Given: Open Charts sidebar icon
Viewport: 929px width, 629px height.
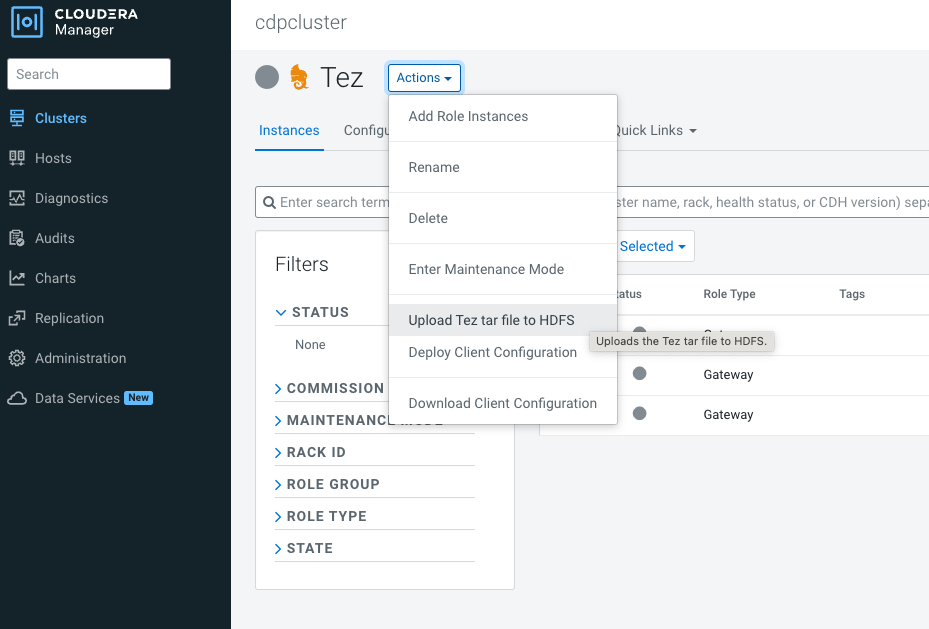Looking at the screenshot, I should point(17,278).
